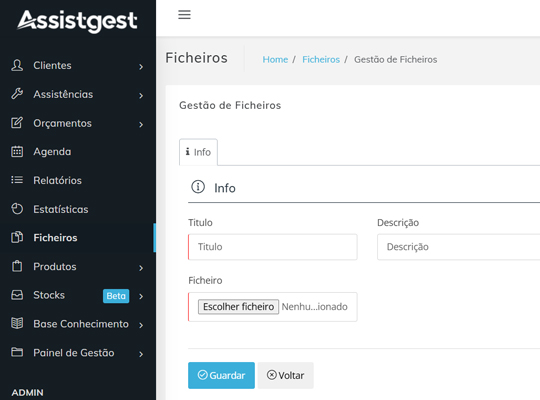
Task: Click the Produtos clipboard icon
Action: point(17,266)
